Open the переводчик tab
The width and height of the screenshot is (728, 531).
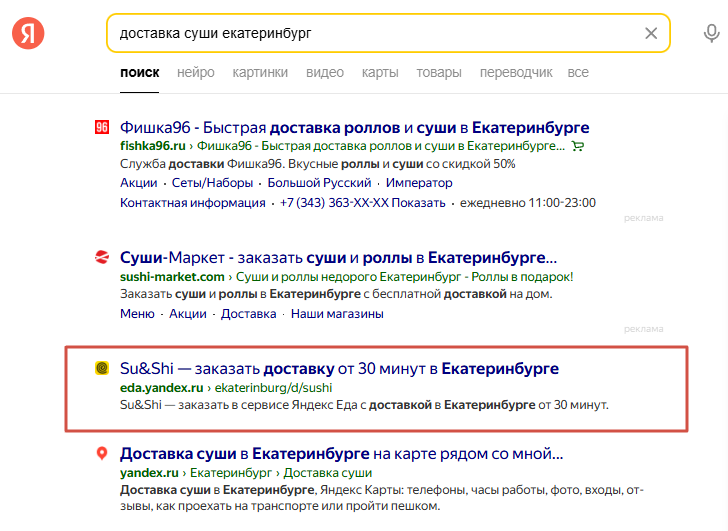516,72
